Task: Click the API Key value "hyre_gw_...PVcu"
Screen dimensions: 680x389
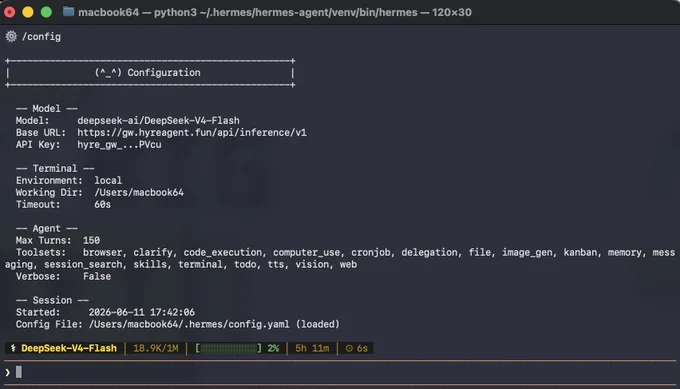Action: click(119, 144)
